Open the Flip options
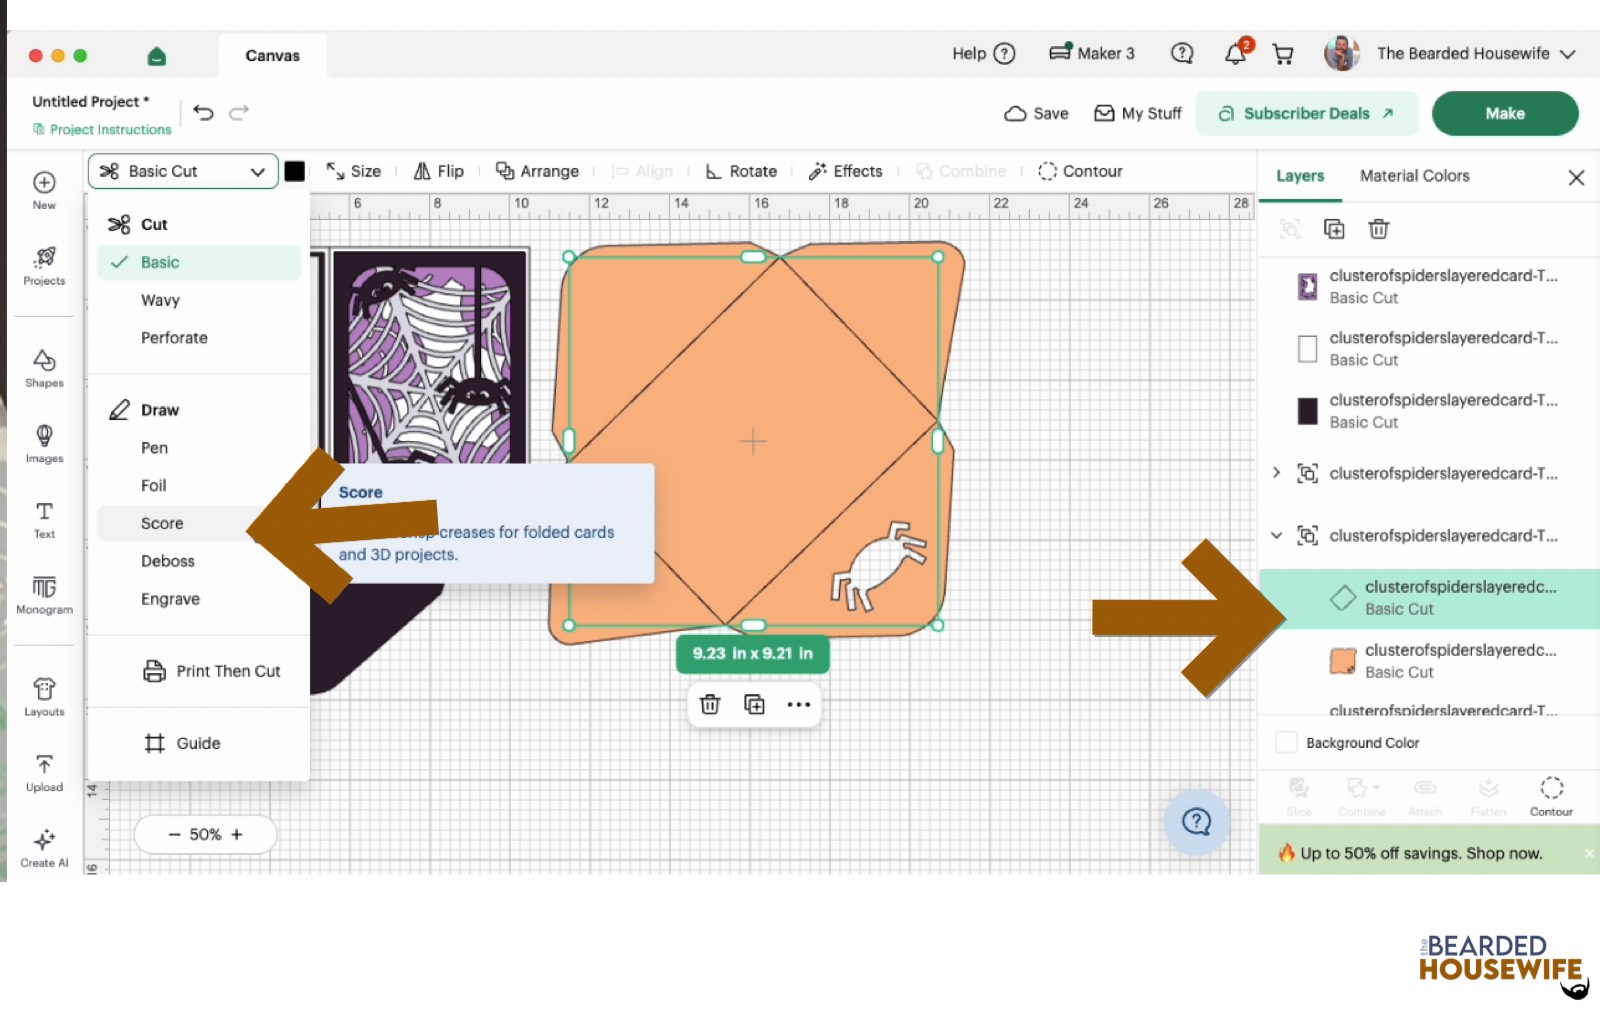The image size is (1600, 1017). pos(439,171)
